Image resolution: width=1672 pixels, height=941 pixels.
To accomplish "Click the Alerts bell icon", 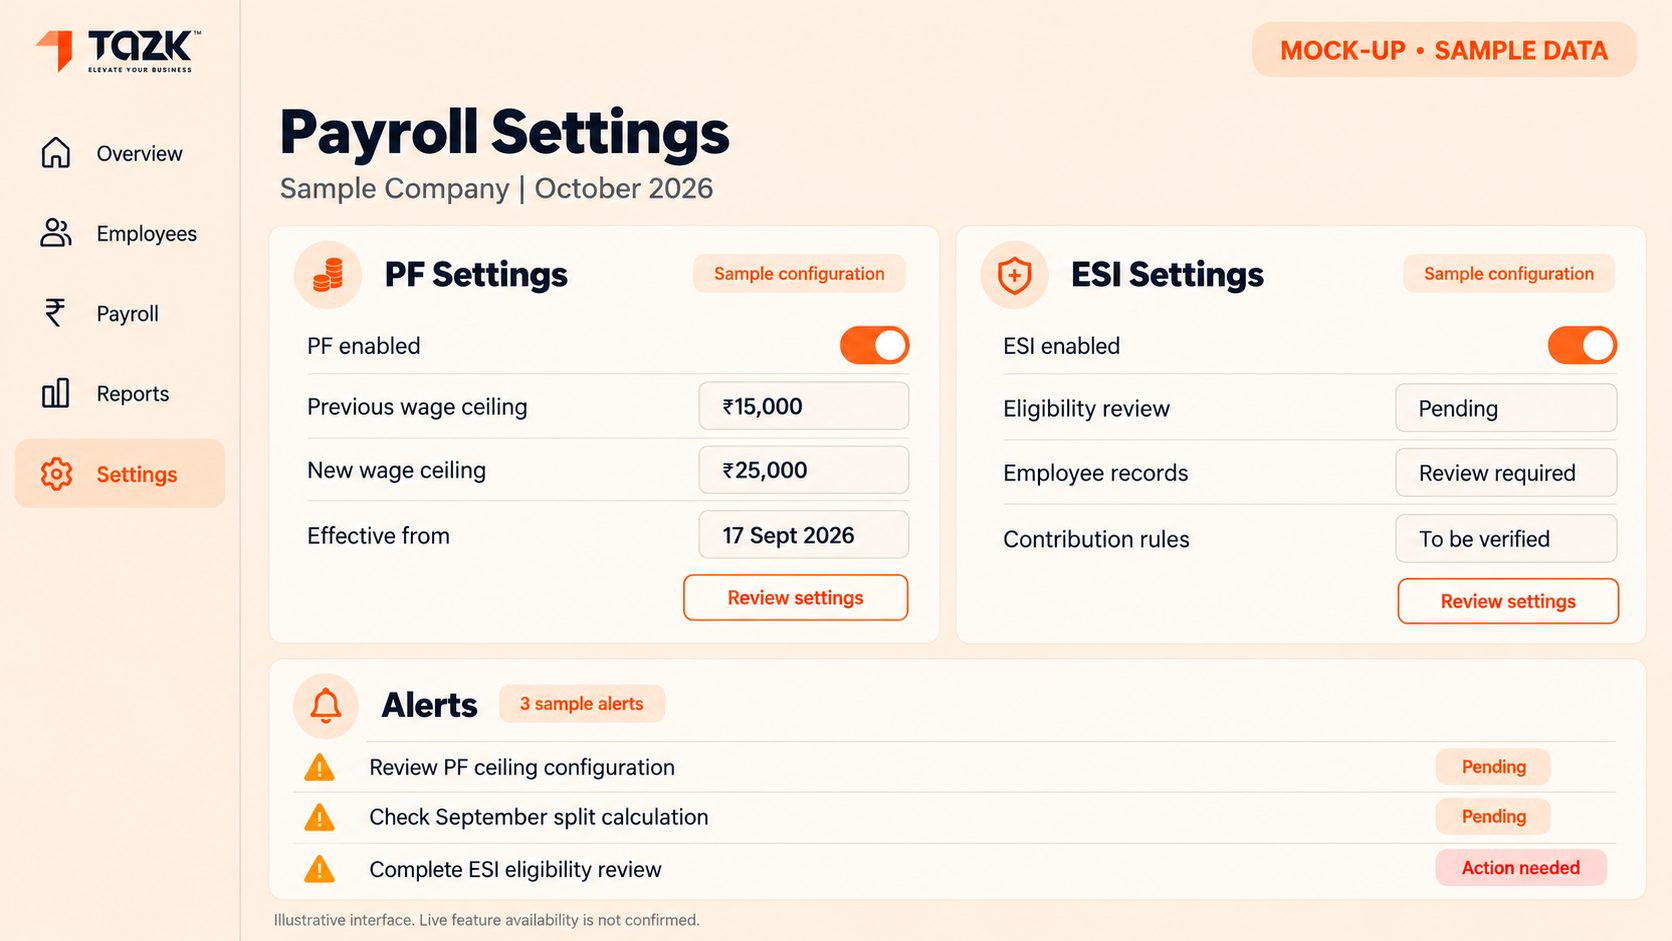I will point(326,705).
